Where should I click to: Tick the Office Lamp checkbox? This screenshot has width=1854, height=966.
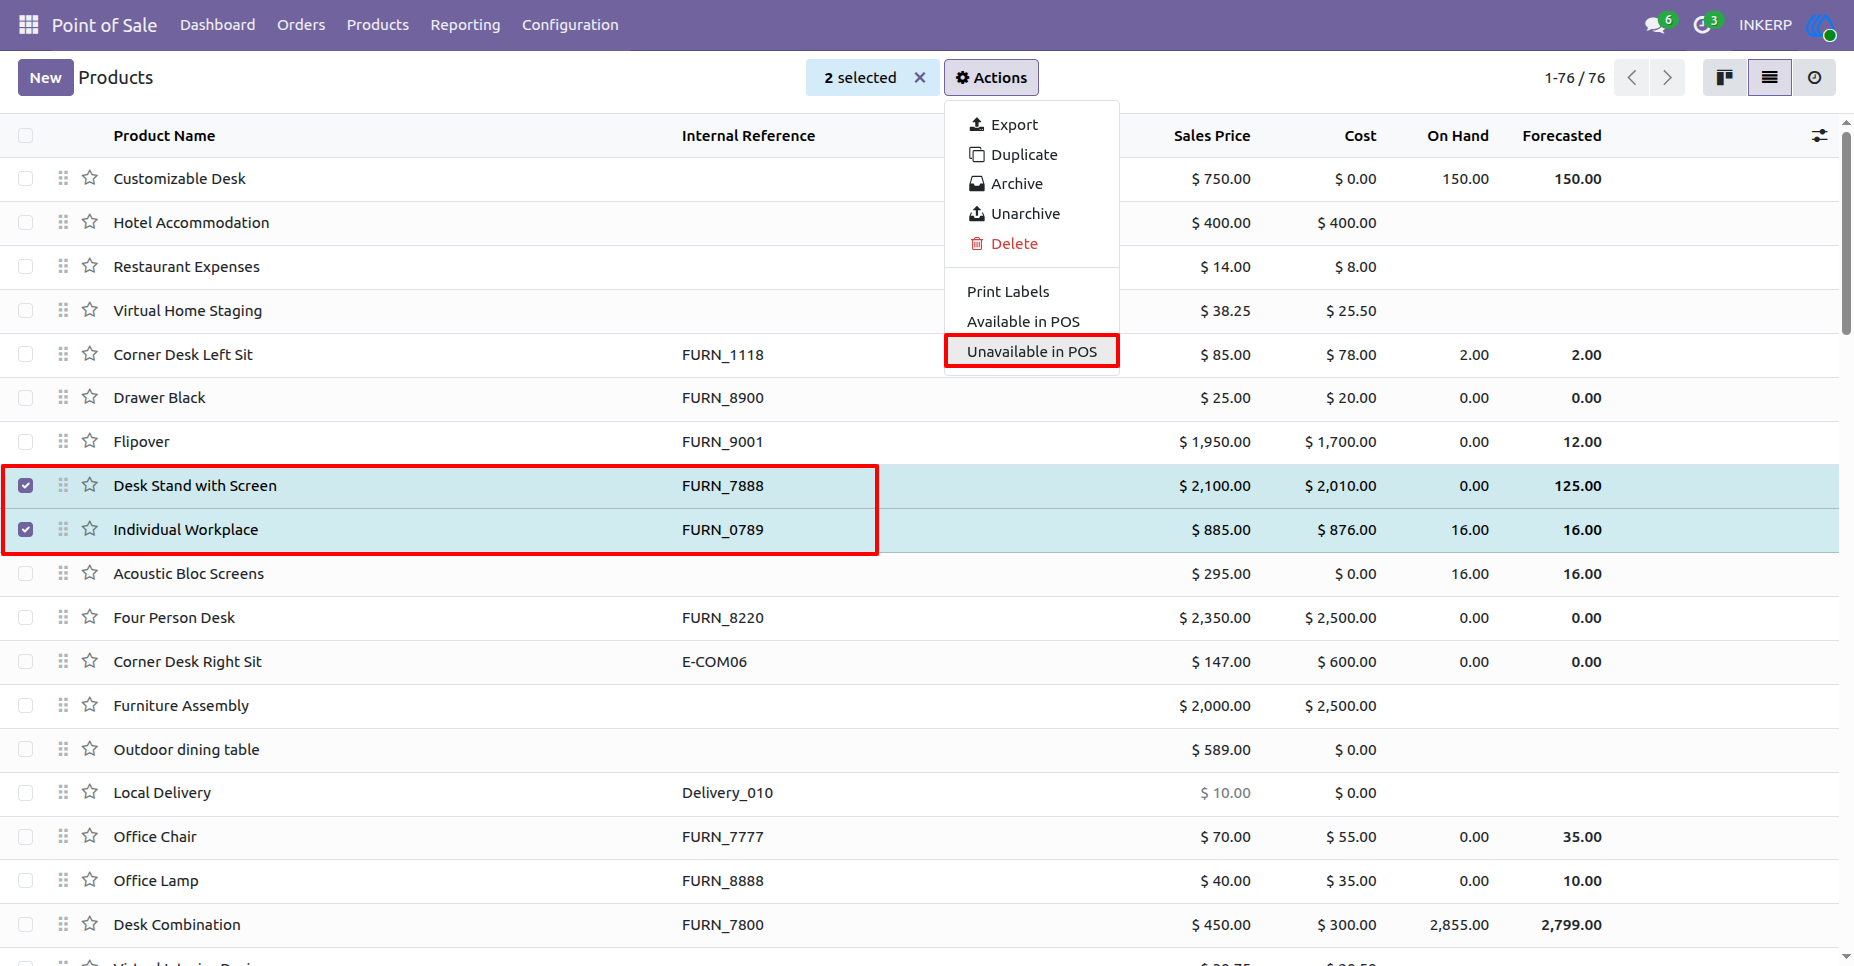(x=26, y=880)
